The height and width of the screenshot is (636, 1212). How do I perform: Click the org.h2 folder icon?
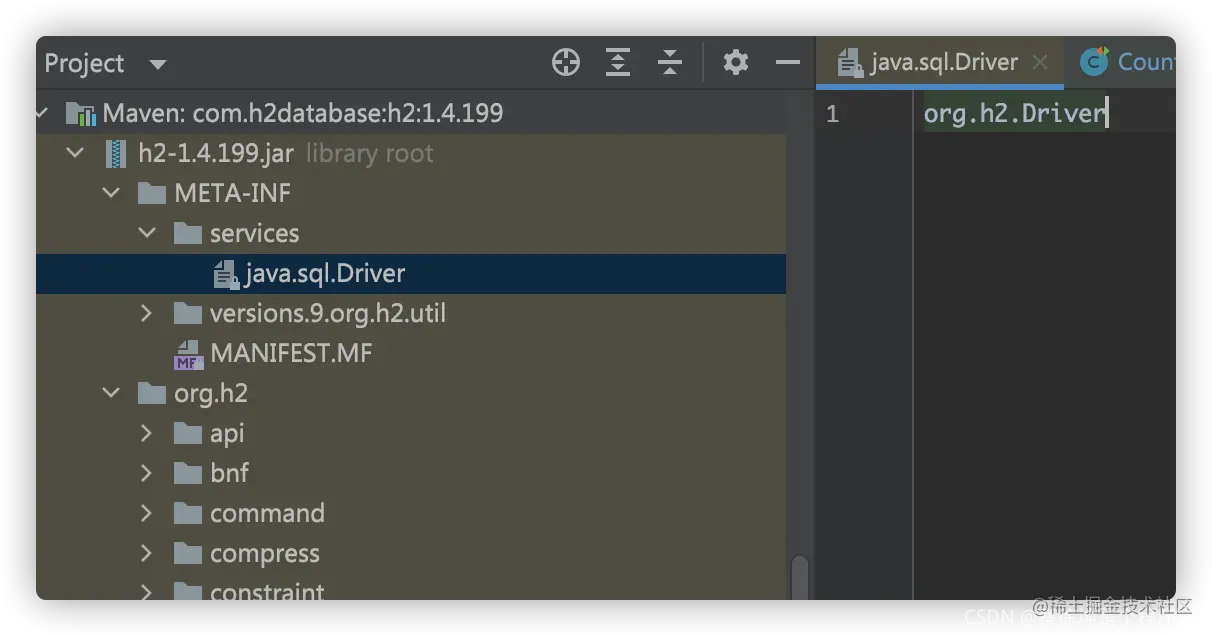[152, 394]
